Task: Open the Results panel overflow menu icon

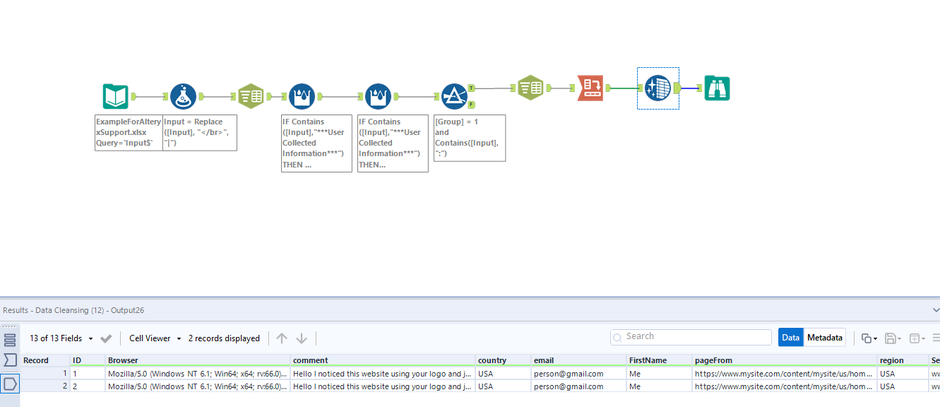Action: click(x=935, y=338)
